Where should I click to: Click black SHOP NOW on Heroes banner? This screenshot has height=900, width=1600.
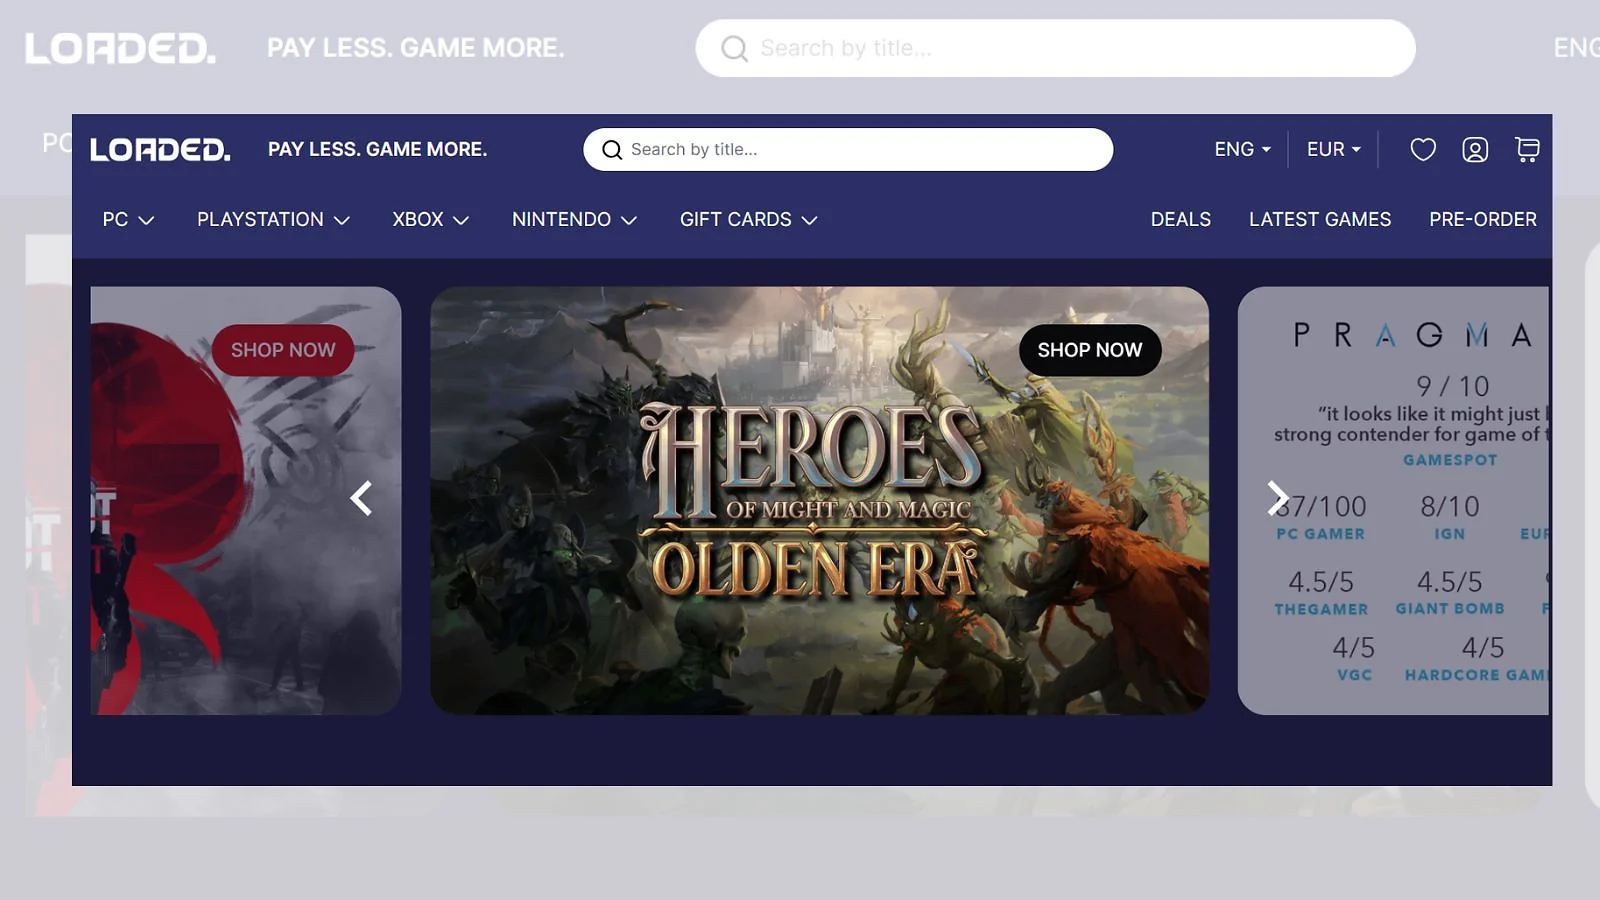pyautogui.click(x=1089, y=350)
